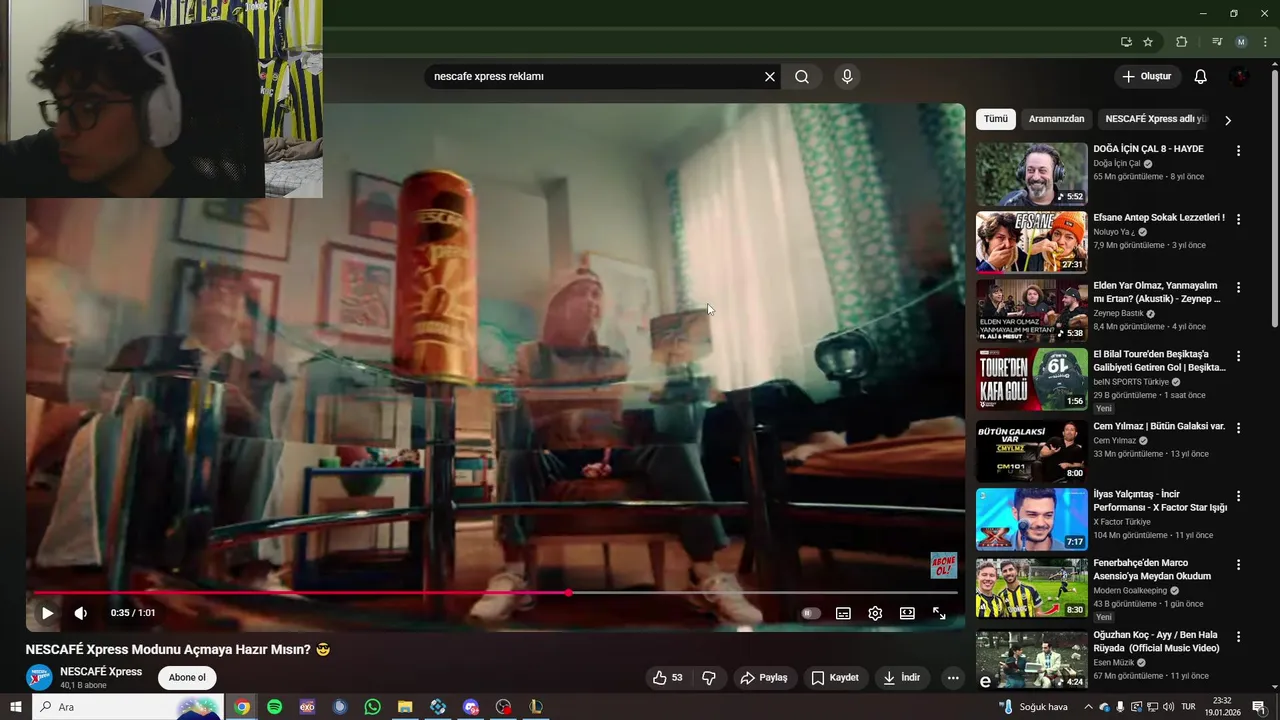Like the video with thumbs up
This screenshot has height=720, width=1280.
pyautogui.click(x=667, y=678)
